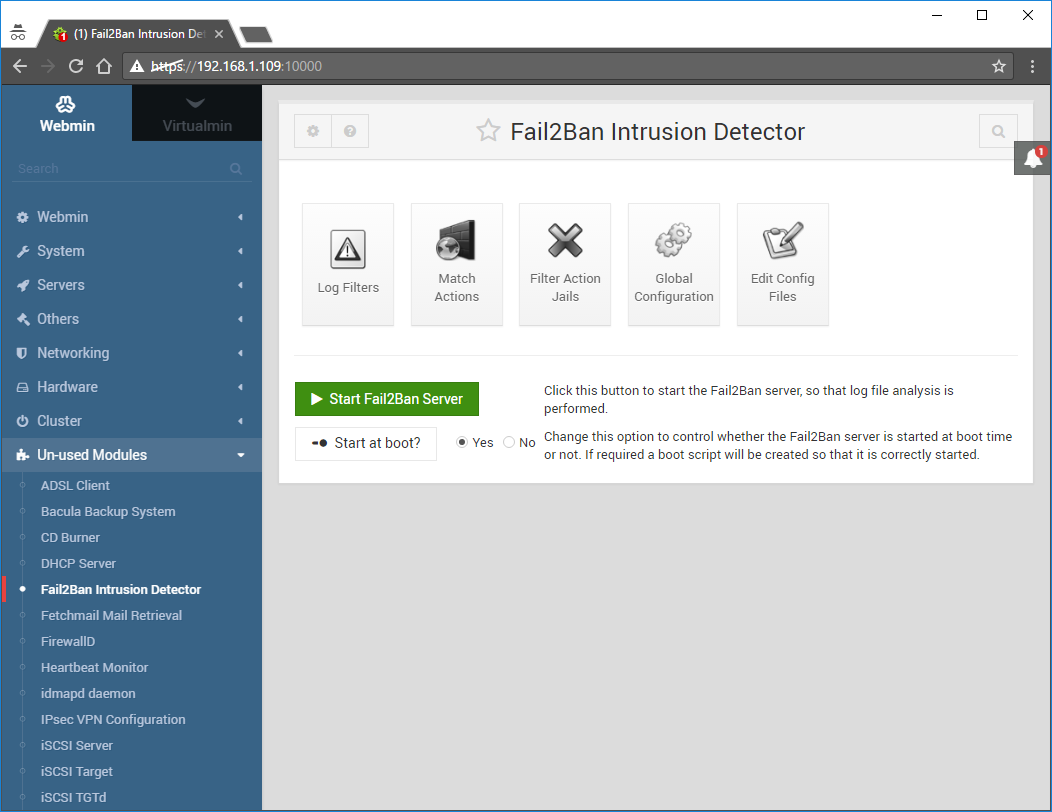Select the Fail2Ban Intrusion Detector browser tab
Screen dimensions: 1052x812
tap(139, 34)
